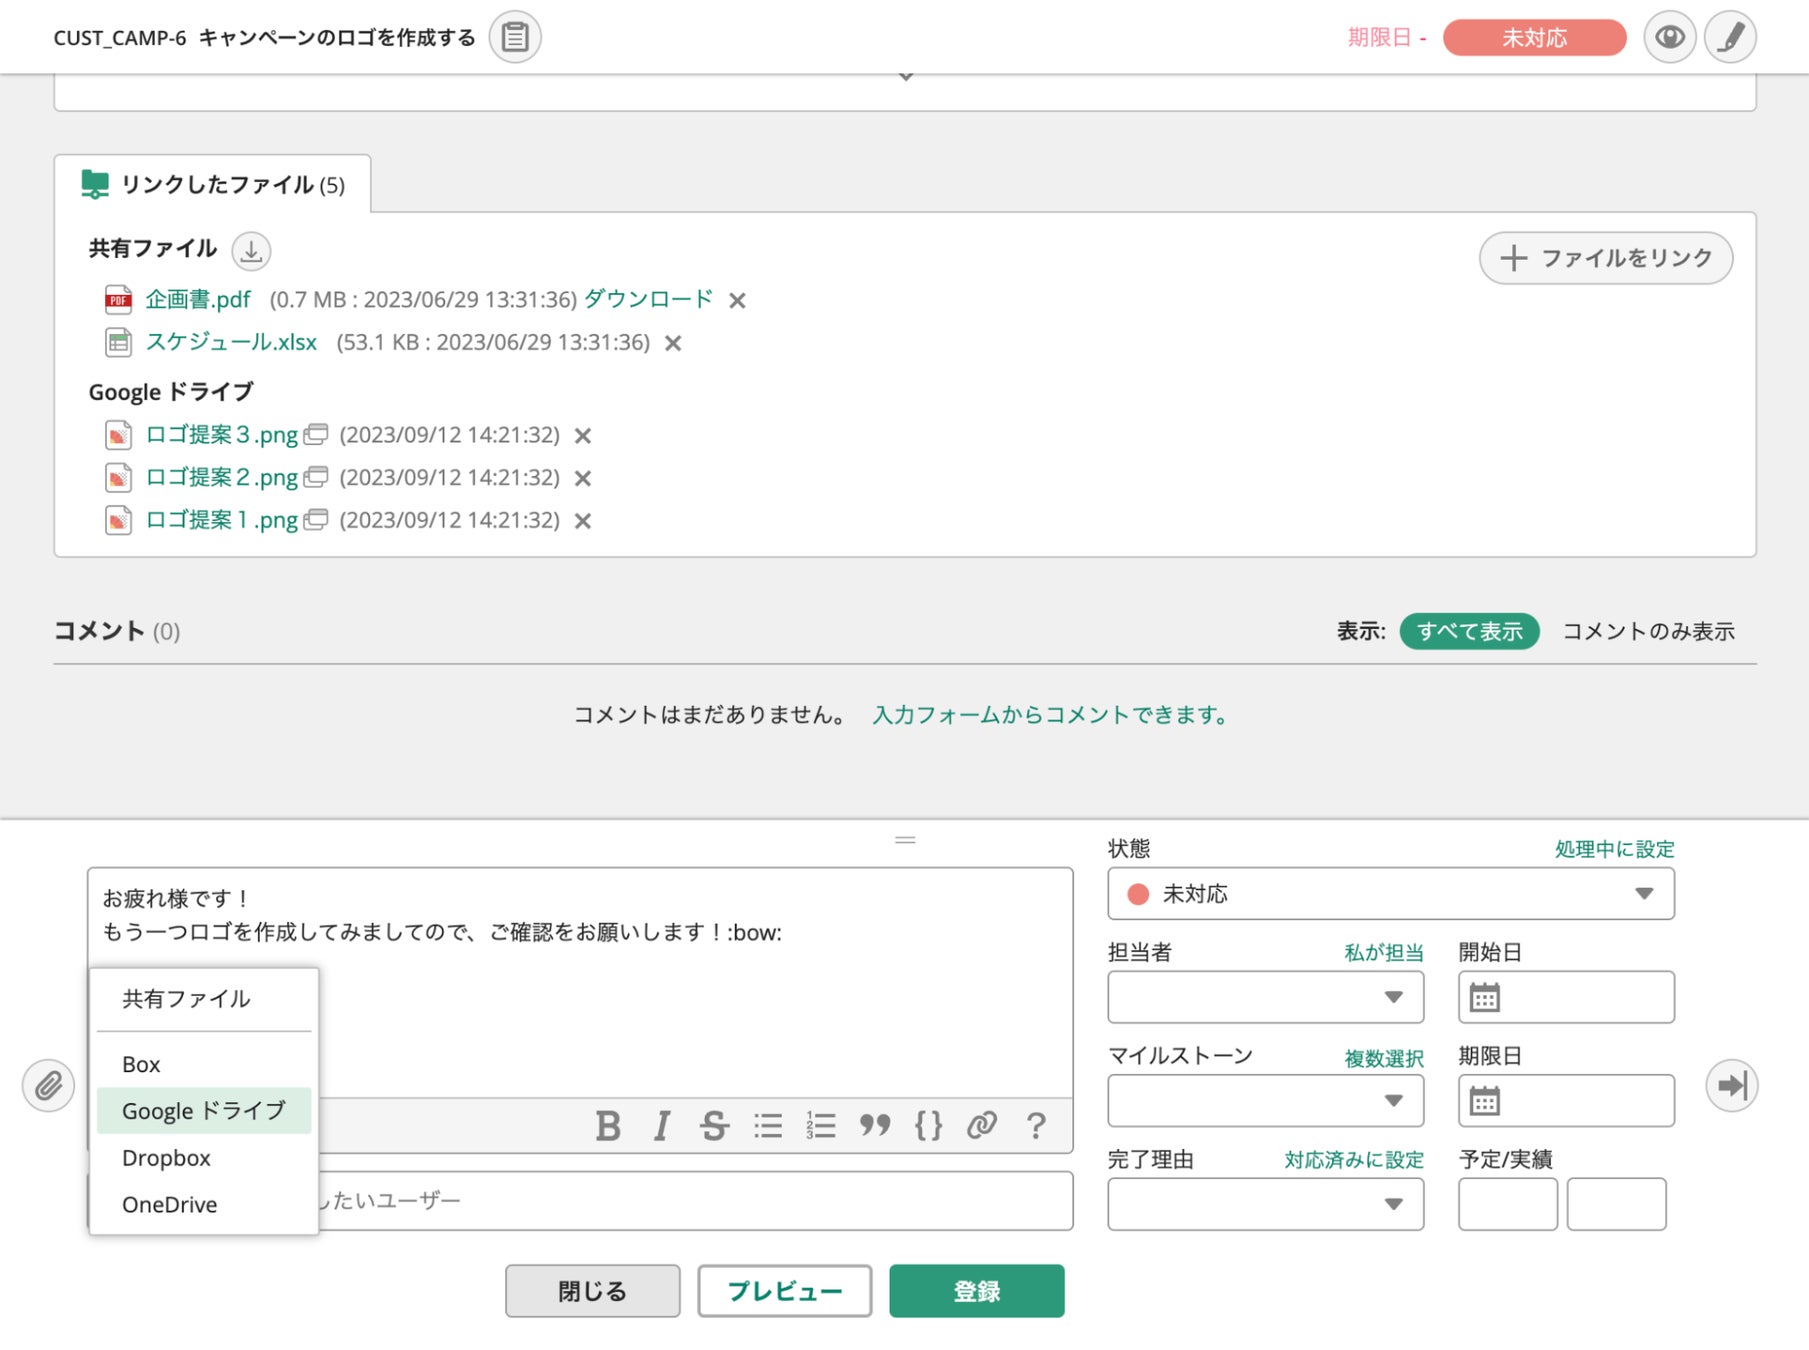This screenshot has height=1350, width=1809.
Task: Copy issue key with clipboard icon
Action: click(x=515, y=37)
